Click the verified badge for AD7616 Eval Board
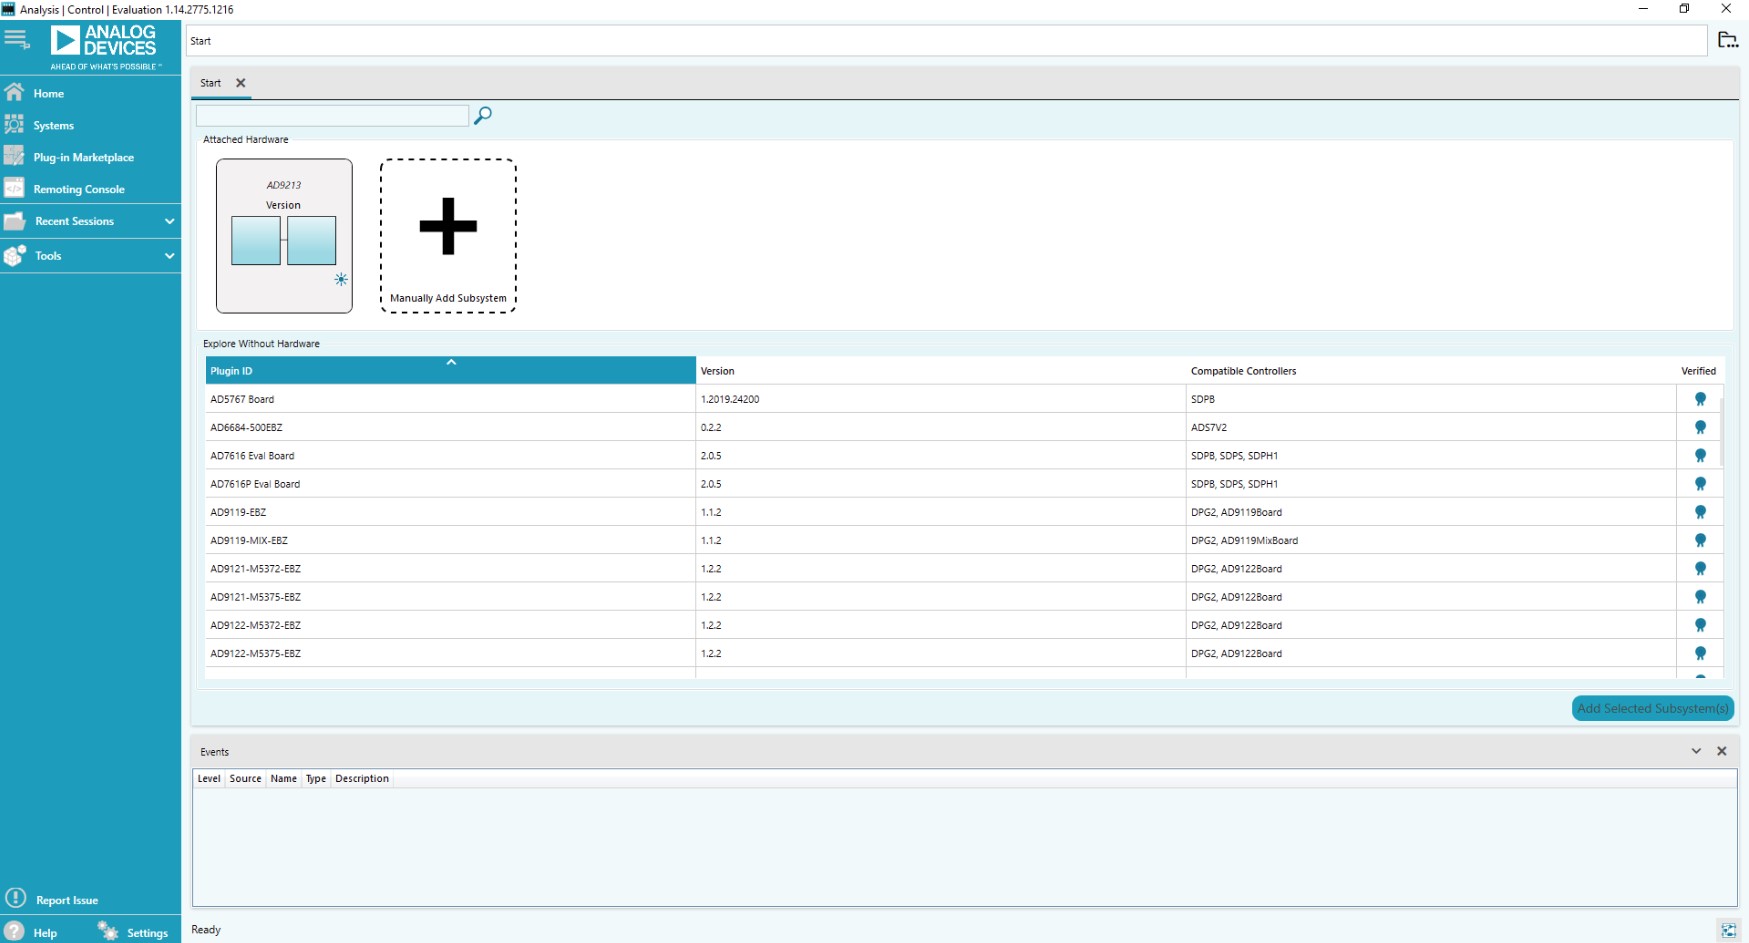The image size is (1749, 943). pyautogui.click(x=1701, y=455)
